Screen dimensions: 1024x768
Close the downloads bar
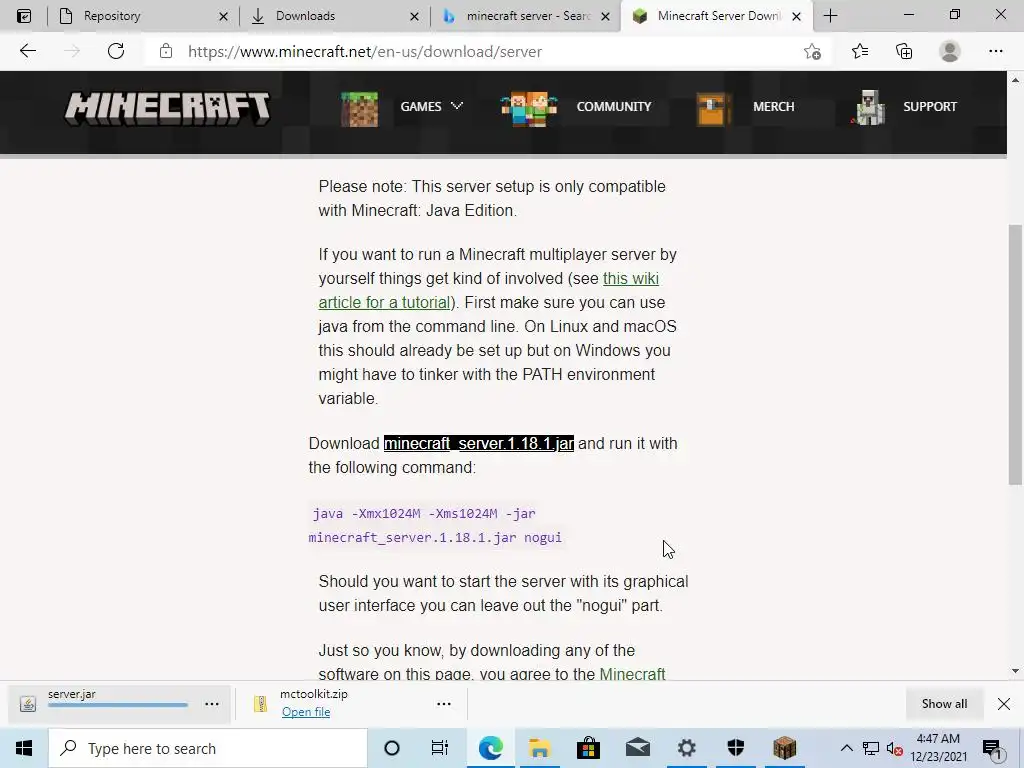[x=1004, y=704]
